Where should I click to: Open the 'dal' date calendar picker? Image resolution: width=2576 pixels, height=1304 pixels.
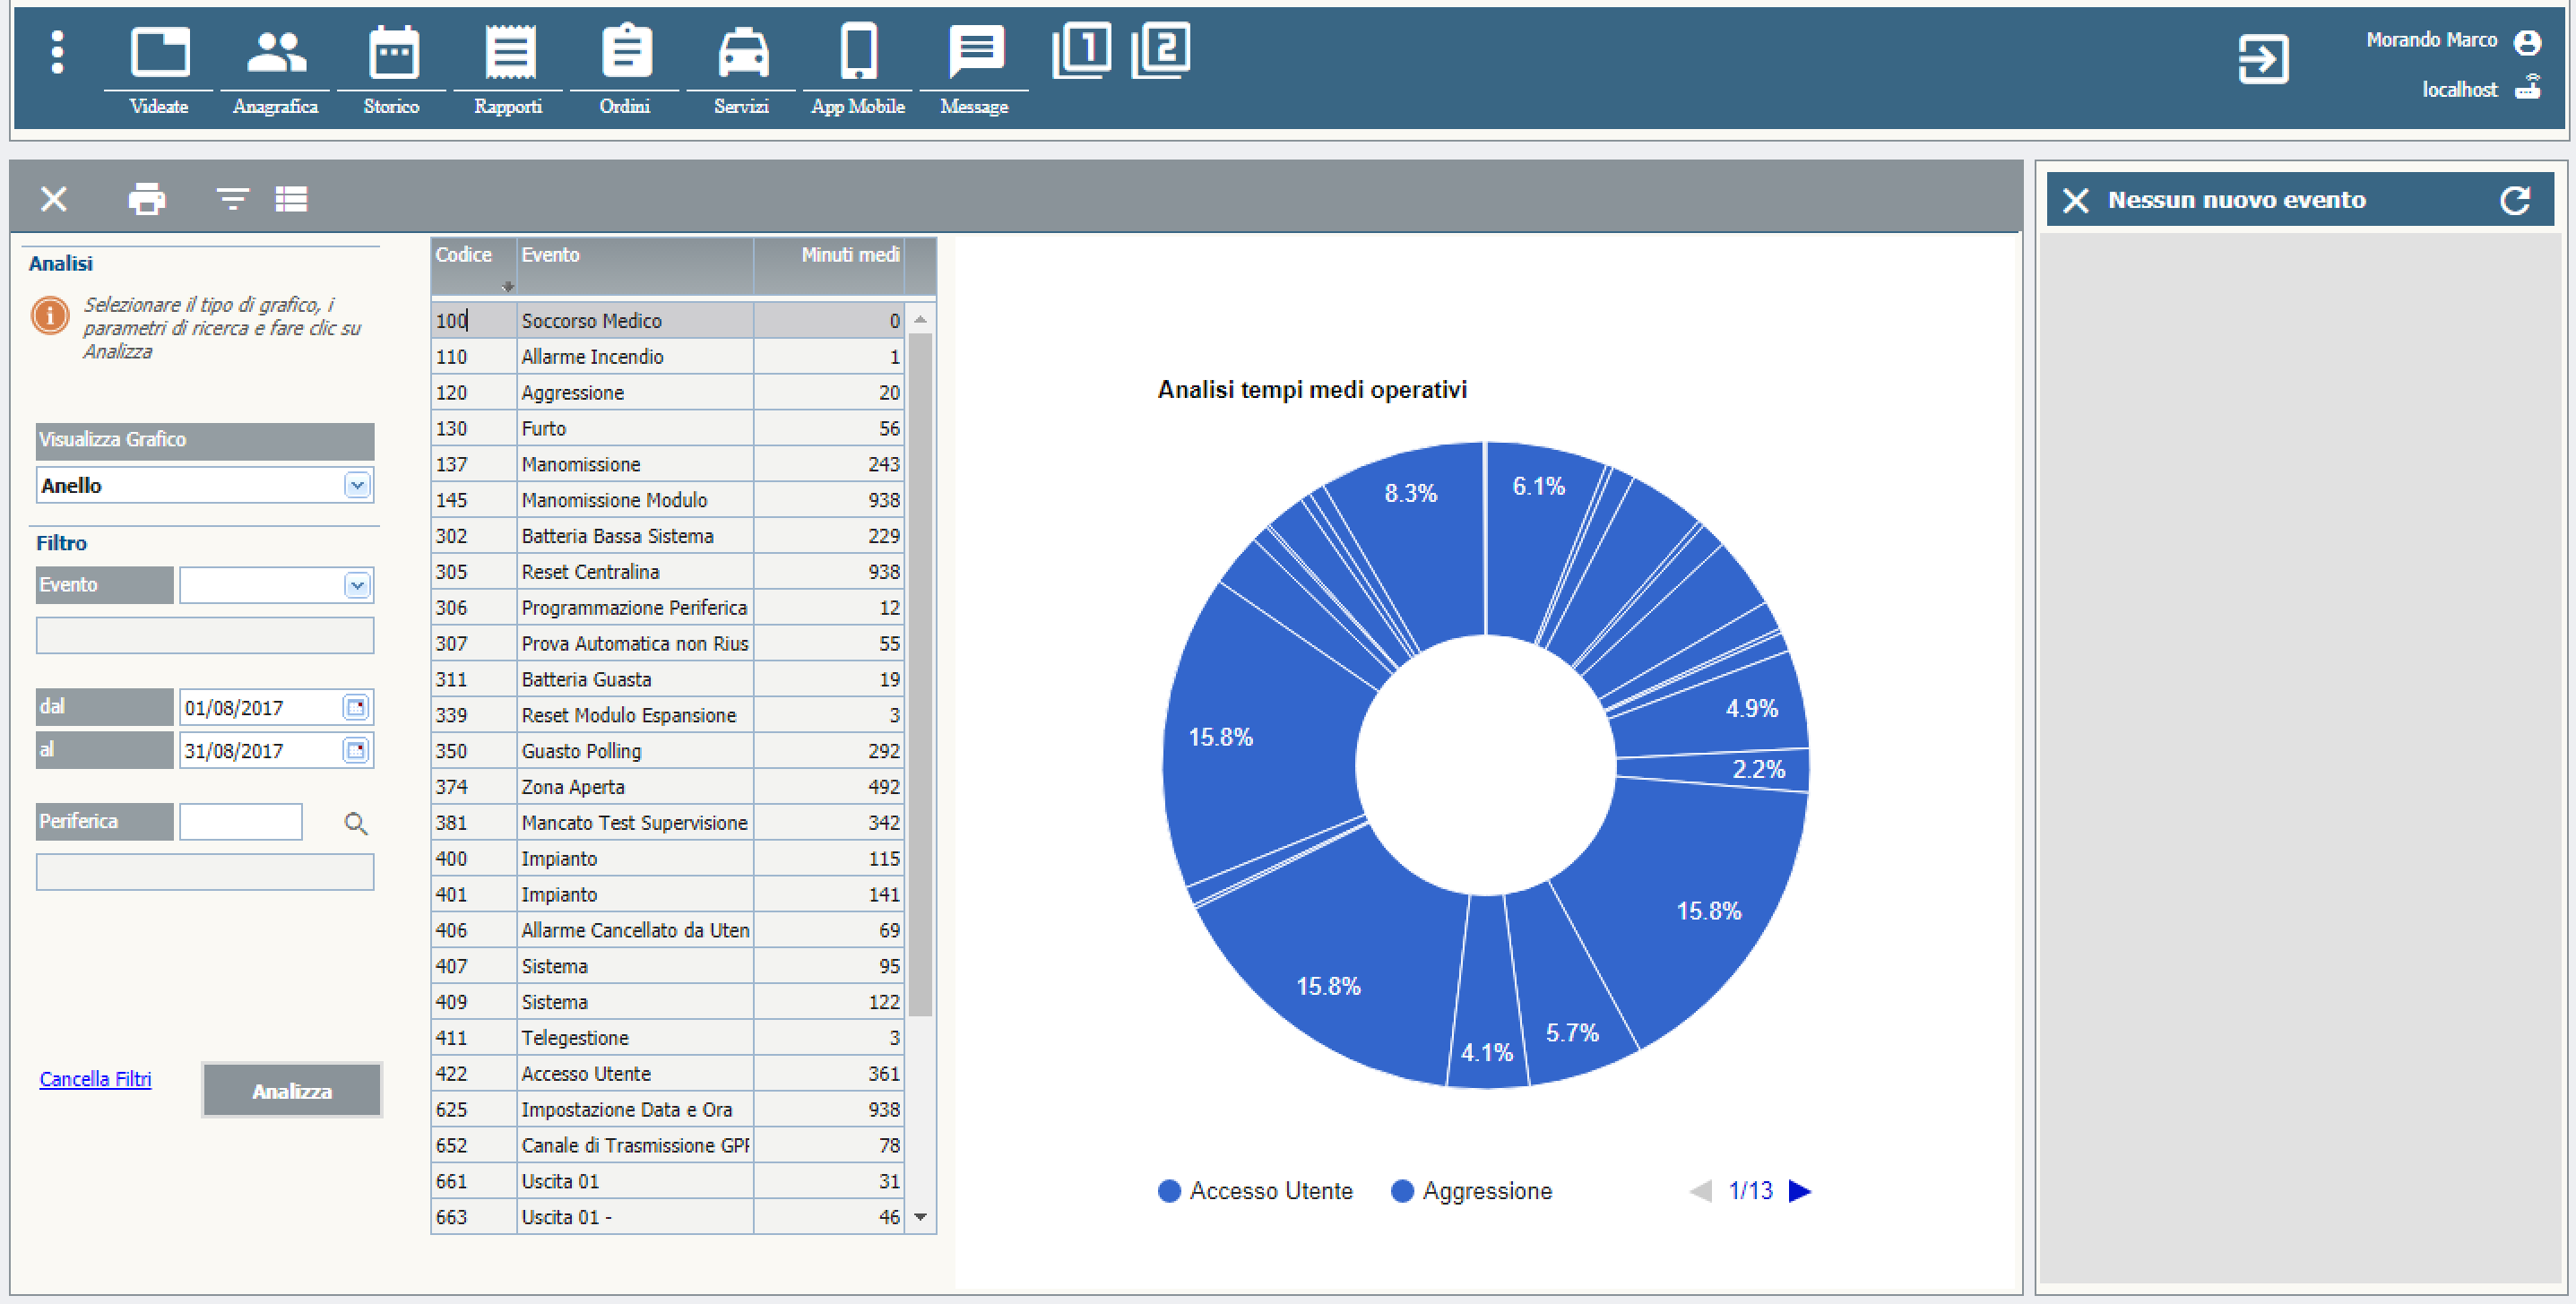356,707
